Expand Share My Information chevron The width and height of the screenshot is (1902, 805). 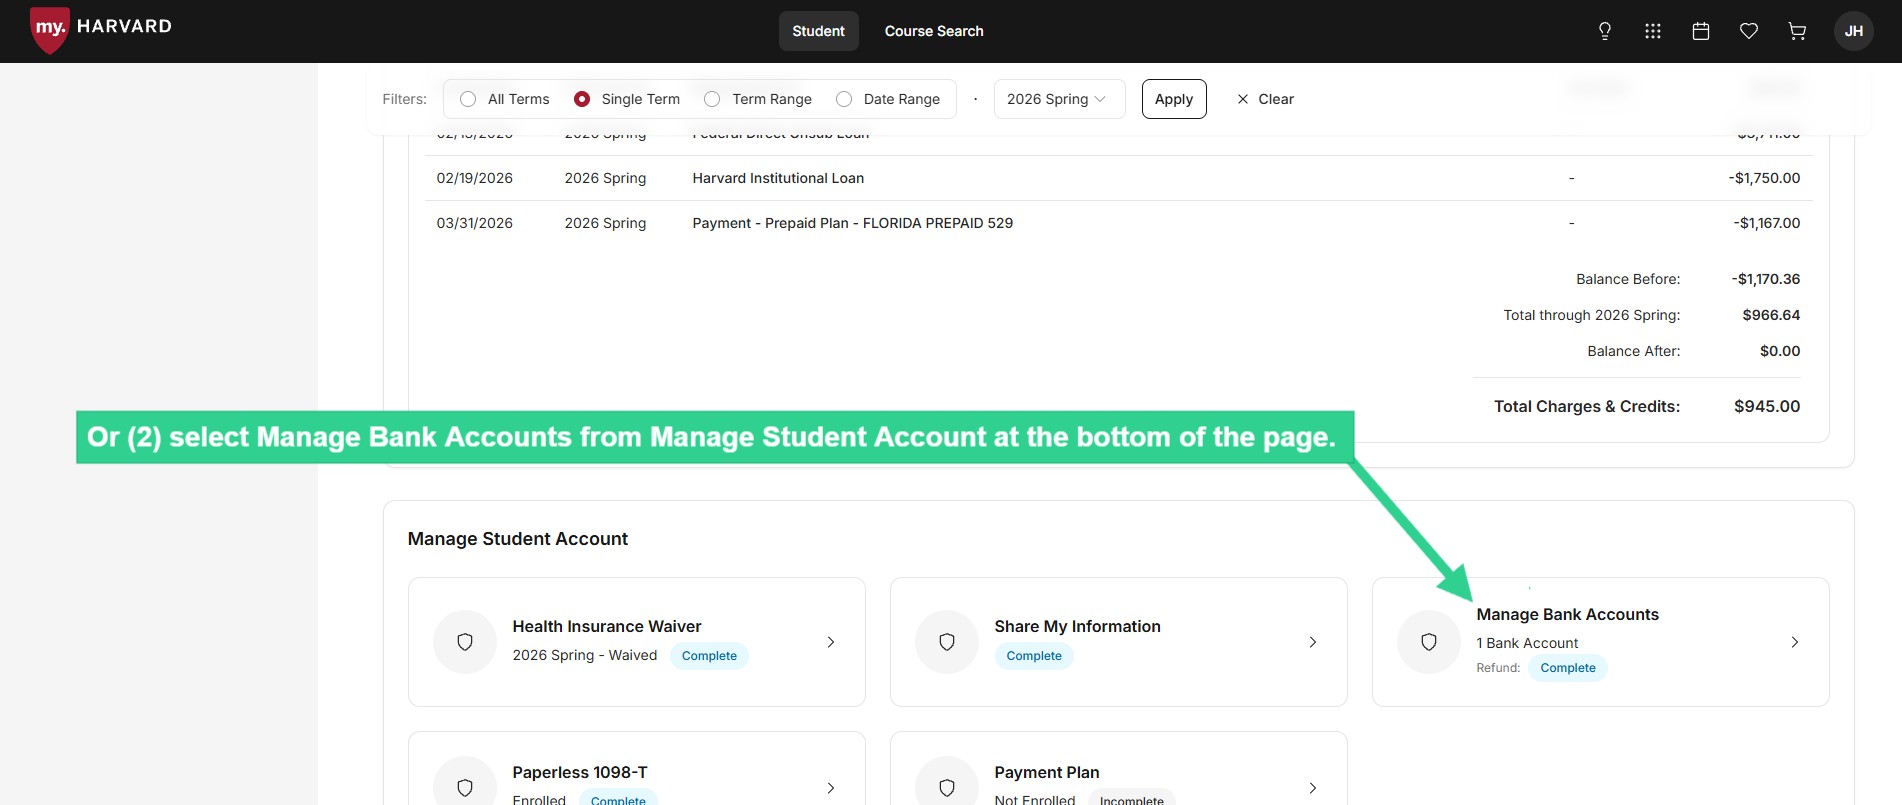pyautogui.click(x=1313, y=642)
